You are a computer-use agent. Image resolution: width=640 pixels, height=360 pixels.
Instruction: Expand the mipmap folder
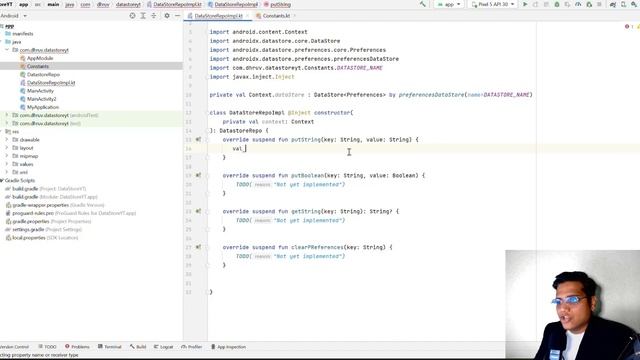coord(7,156)
